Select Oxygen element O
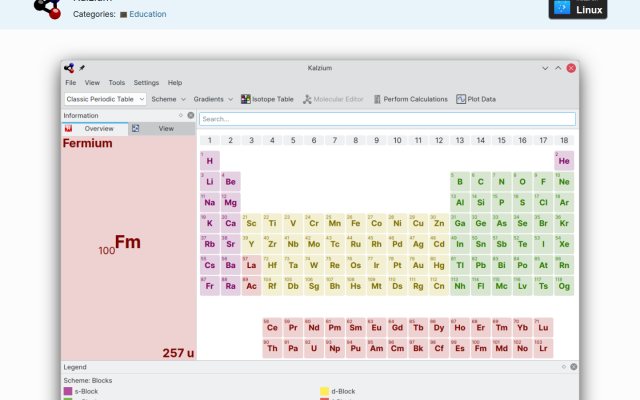Screen dimensions: 640x400 click(522, 182)
